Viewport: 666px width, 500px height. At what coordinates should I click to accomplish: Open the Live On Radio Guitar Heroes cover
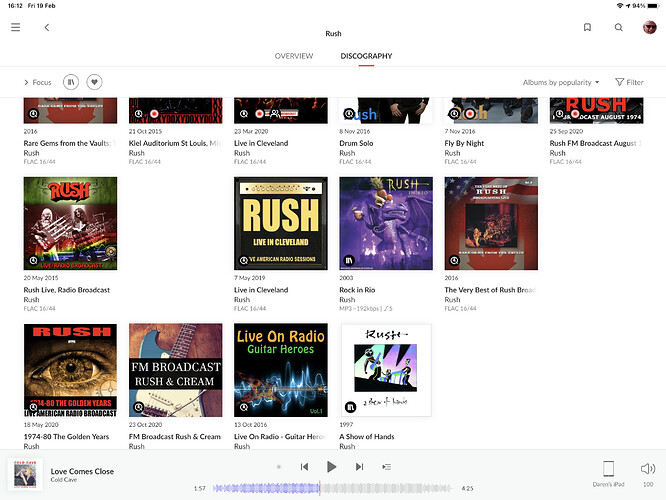pyautogui.click(x=281, y=370)
